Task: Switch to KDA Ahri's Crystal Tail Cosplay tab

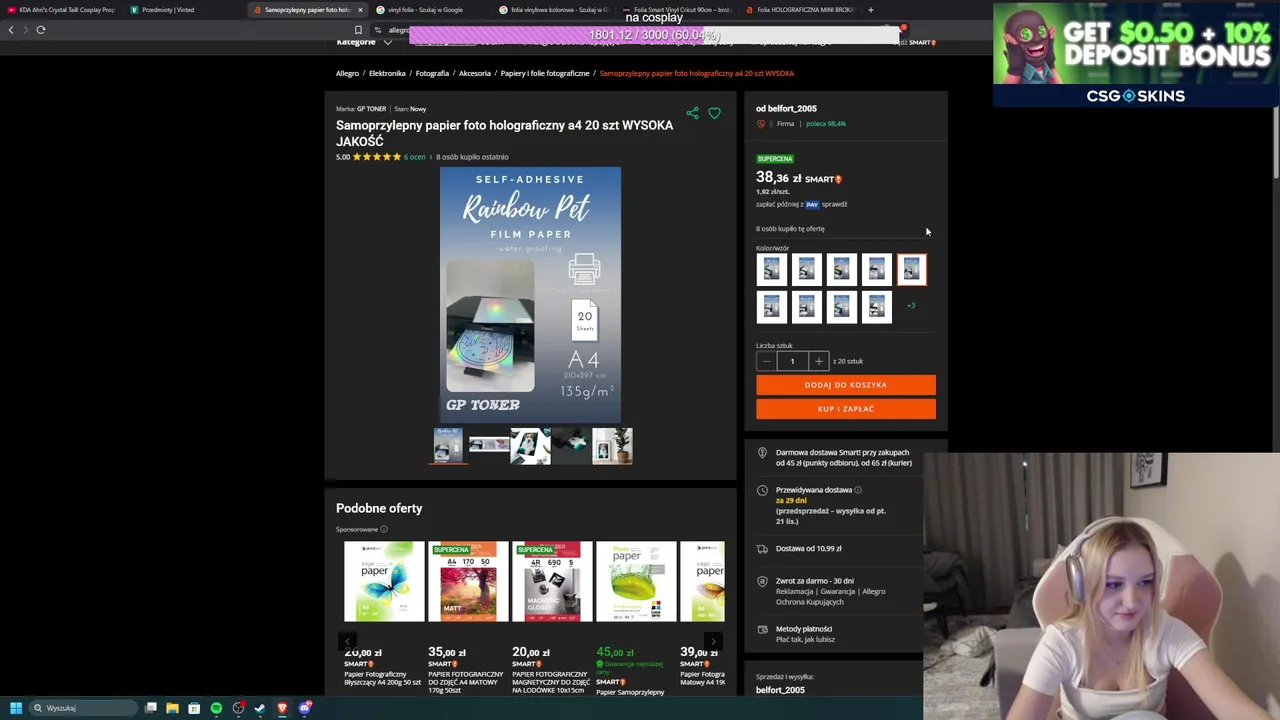Action: pyautogui.click(x=62, y=10)
